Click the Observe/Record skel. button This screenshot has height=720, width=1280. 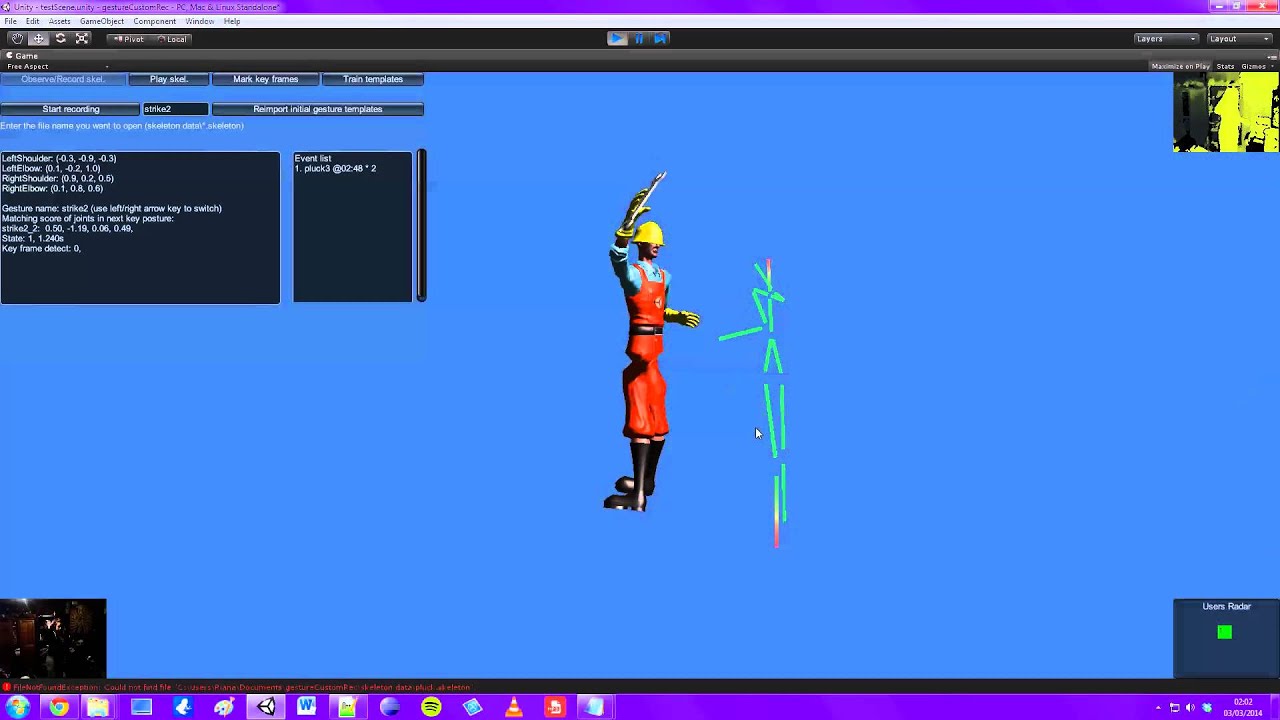tap(63, 79)
